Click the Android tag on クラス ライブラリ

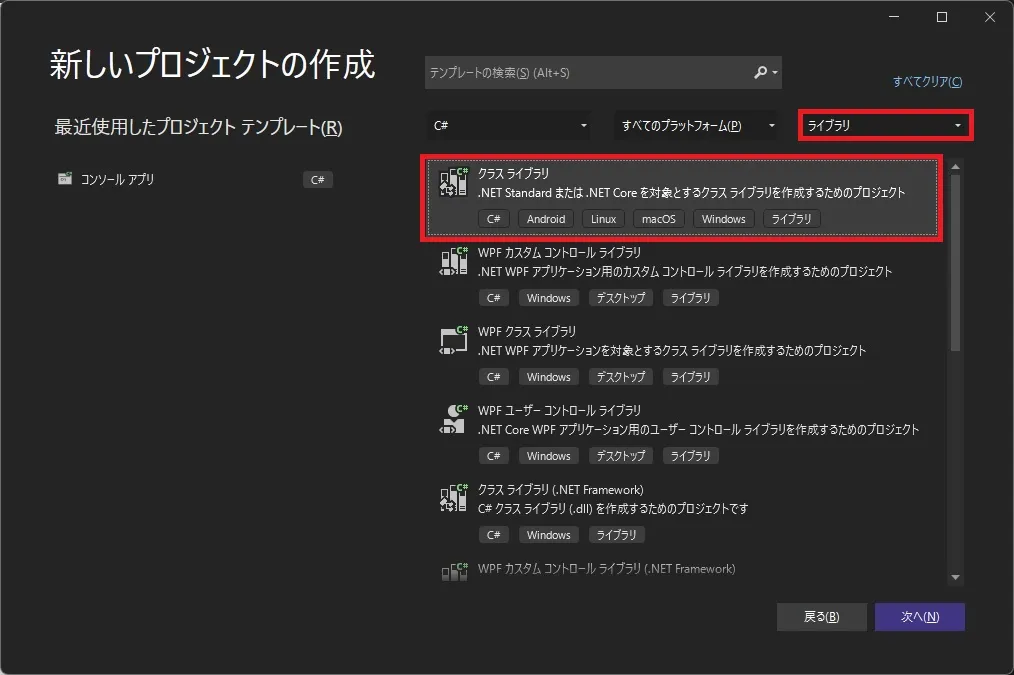545,218
